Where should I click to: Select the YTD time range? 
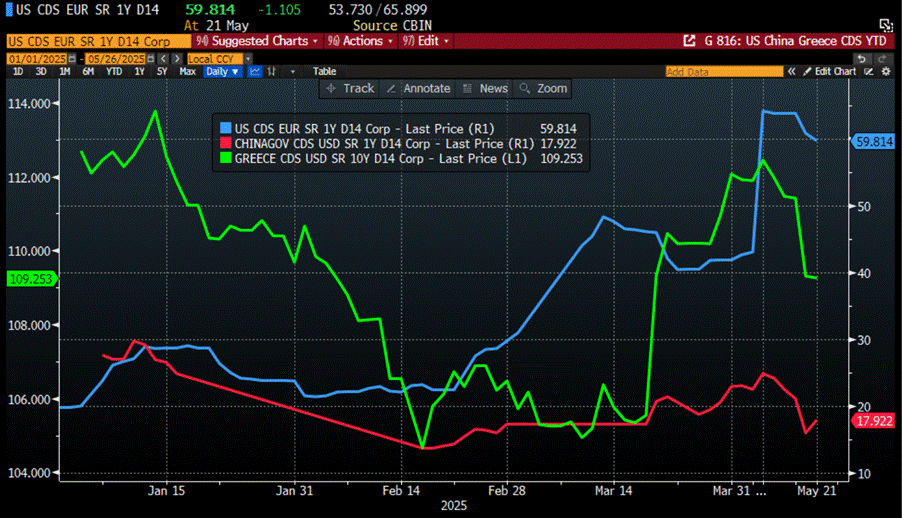tap(114, 71)
